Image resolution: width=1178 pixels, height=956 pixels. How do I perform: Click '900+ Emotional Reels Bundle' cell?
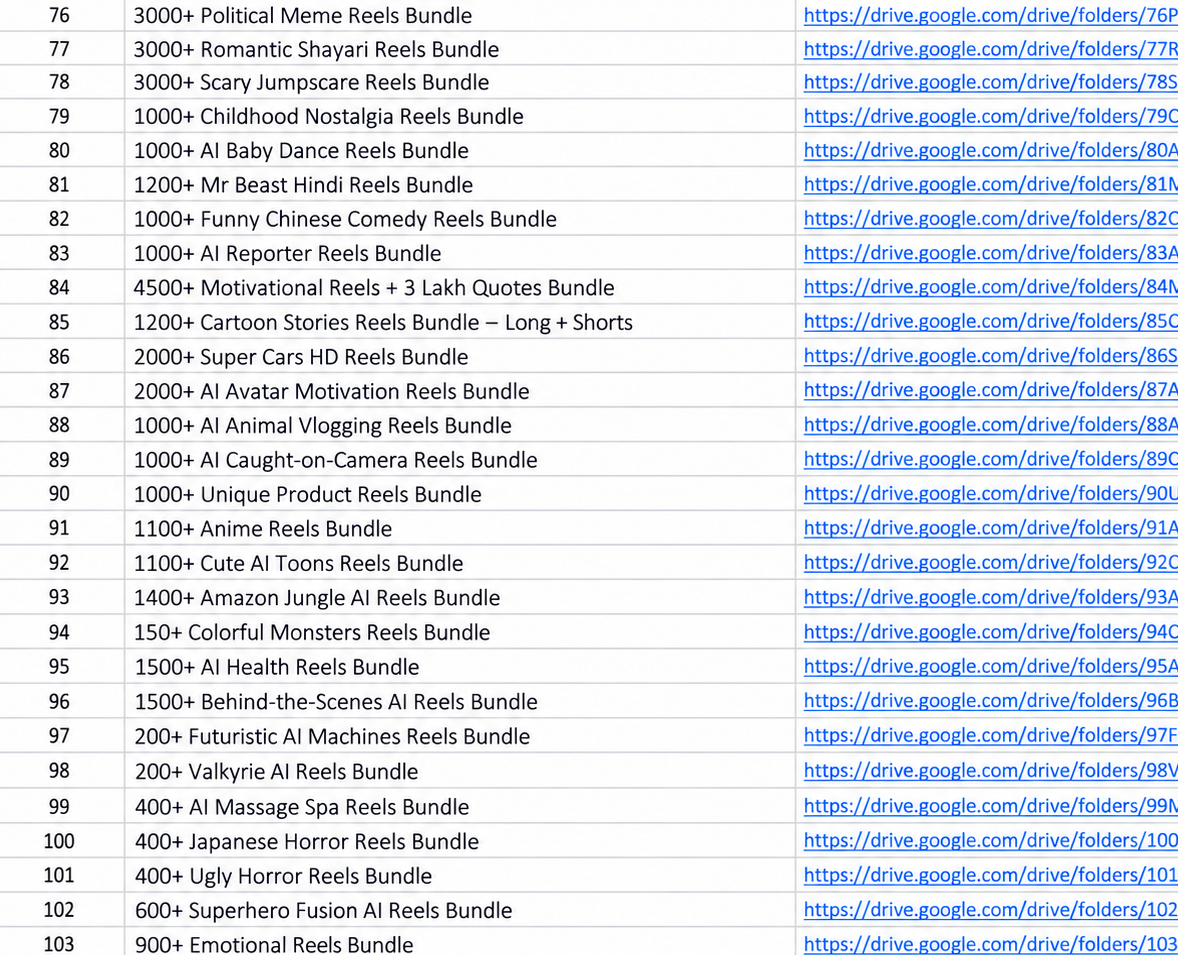click(460, 942)
